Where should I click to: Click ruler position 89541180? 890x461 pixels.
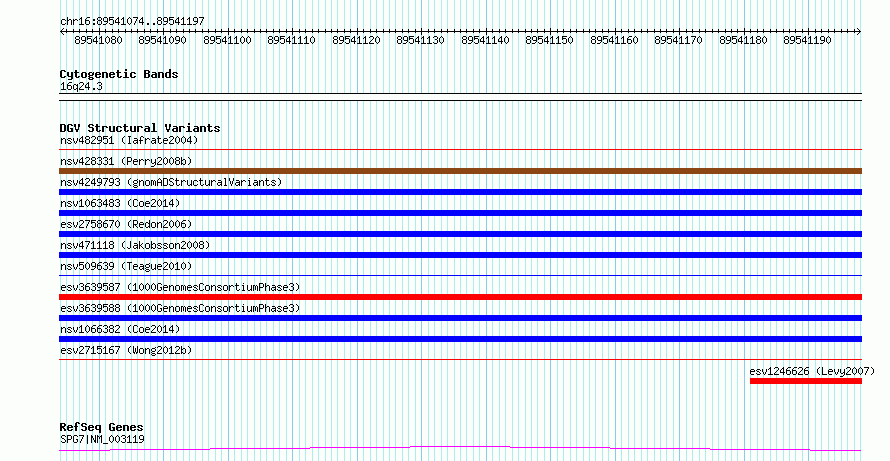pyautogui.click(x=743, y=40)
